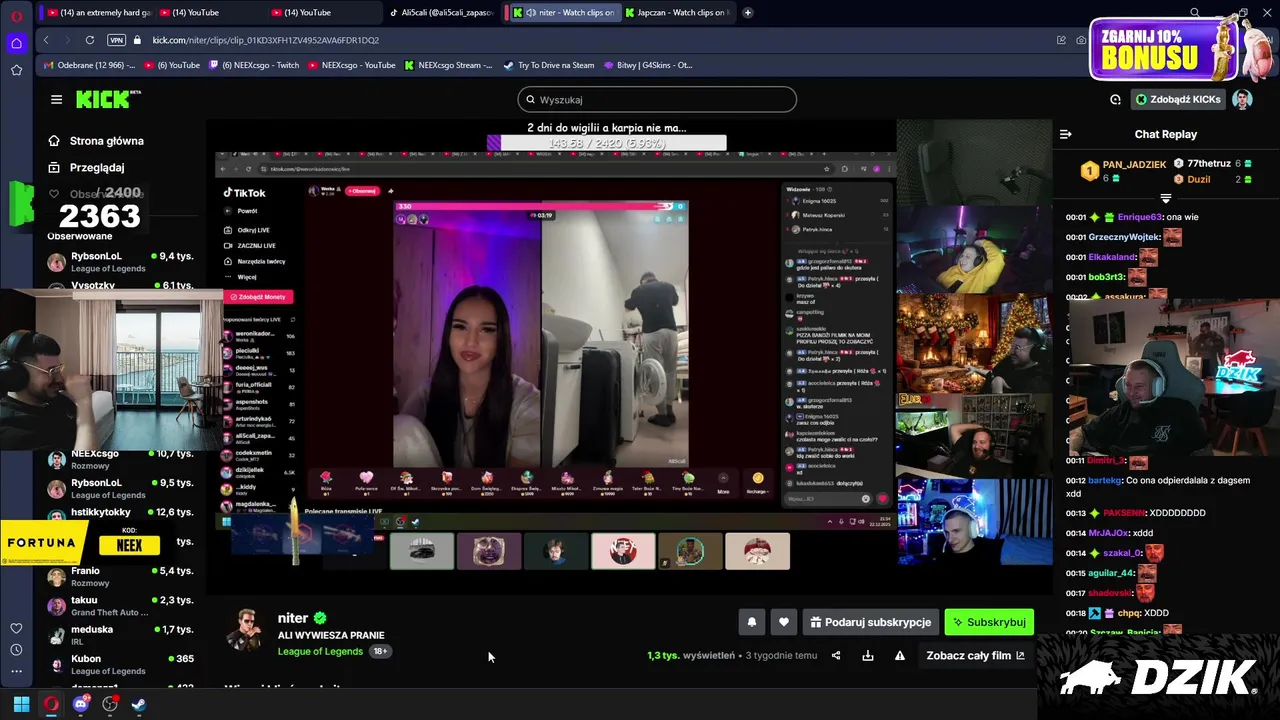The width and height of the screenshot is (1280, 720).
Task: Open the League of Legends category link
Action: (320, 651)
